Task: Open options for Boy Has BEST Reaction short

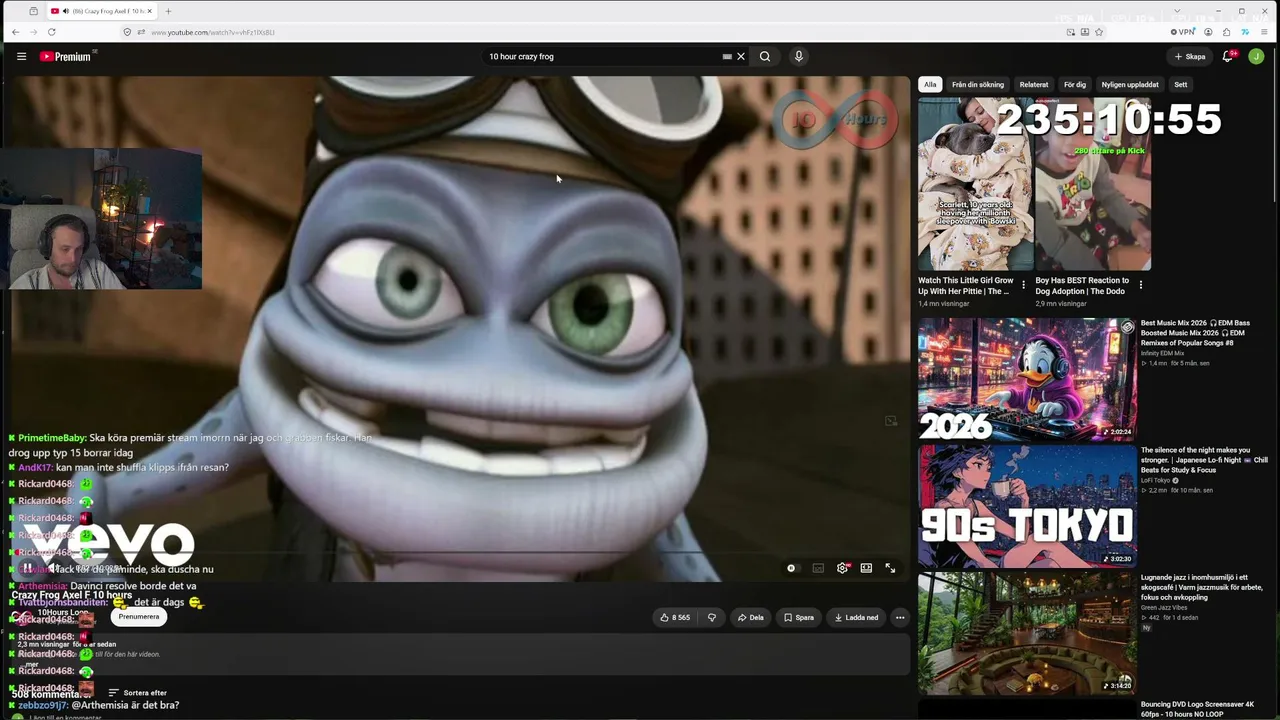Action: [1140, 285]
